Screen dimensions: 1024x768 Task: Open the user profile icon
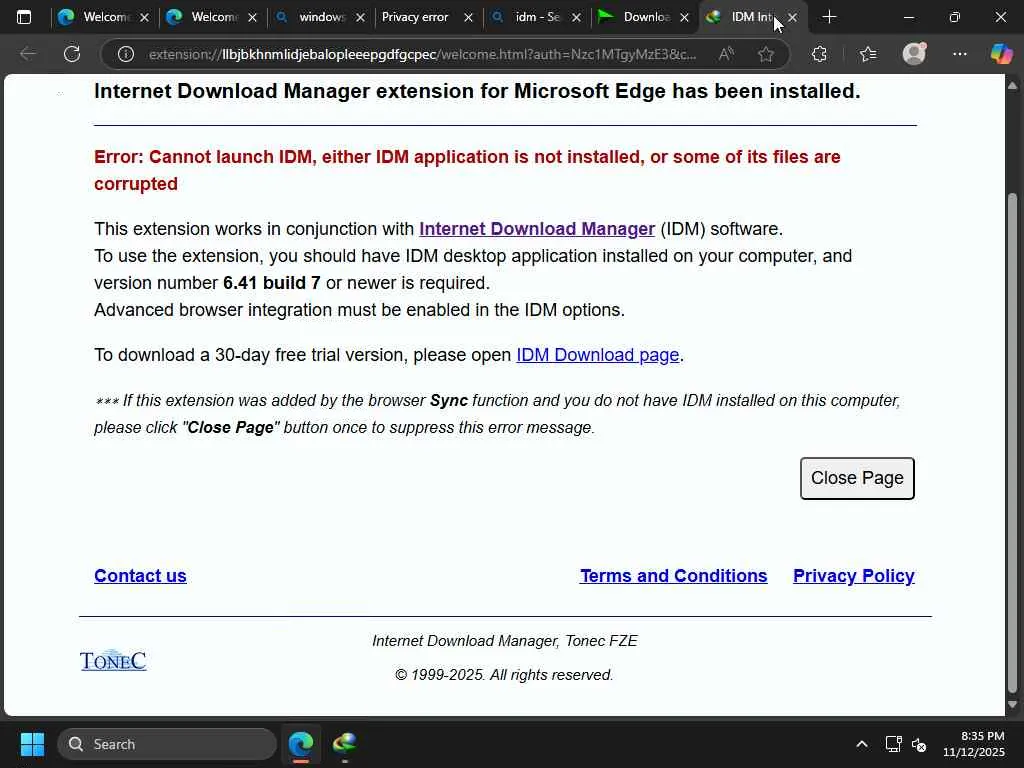[x=914, y=54]
